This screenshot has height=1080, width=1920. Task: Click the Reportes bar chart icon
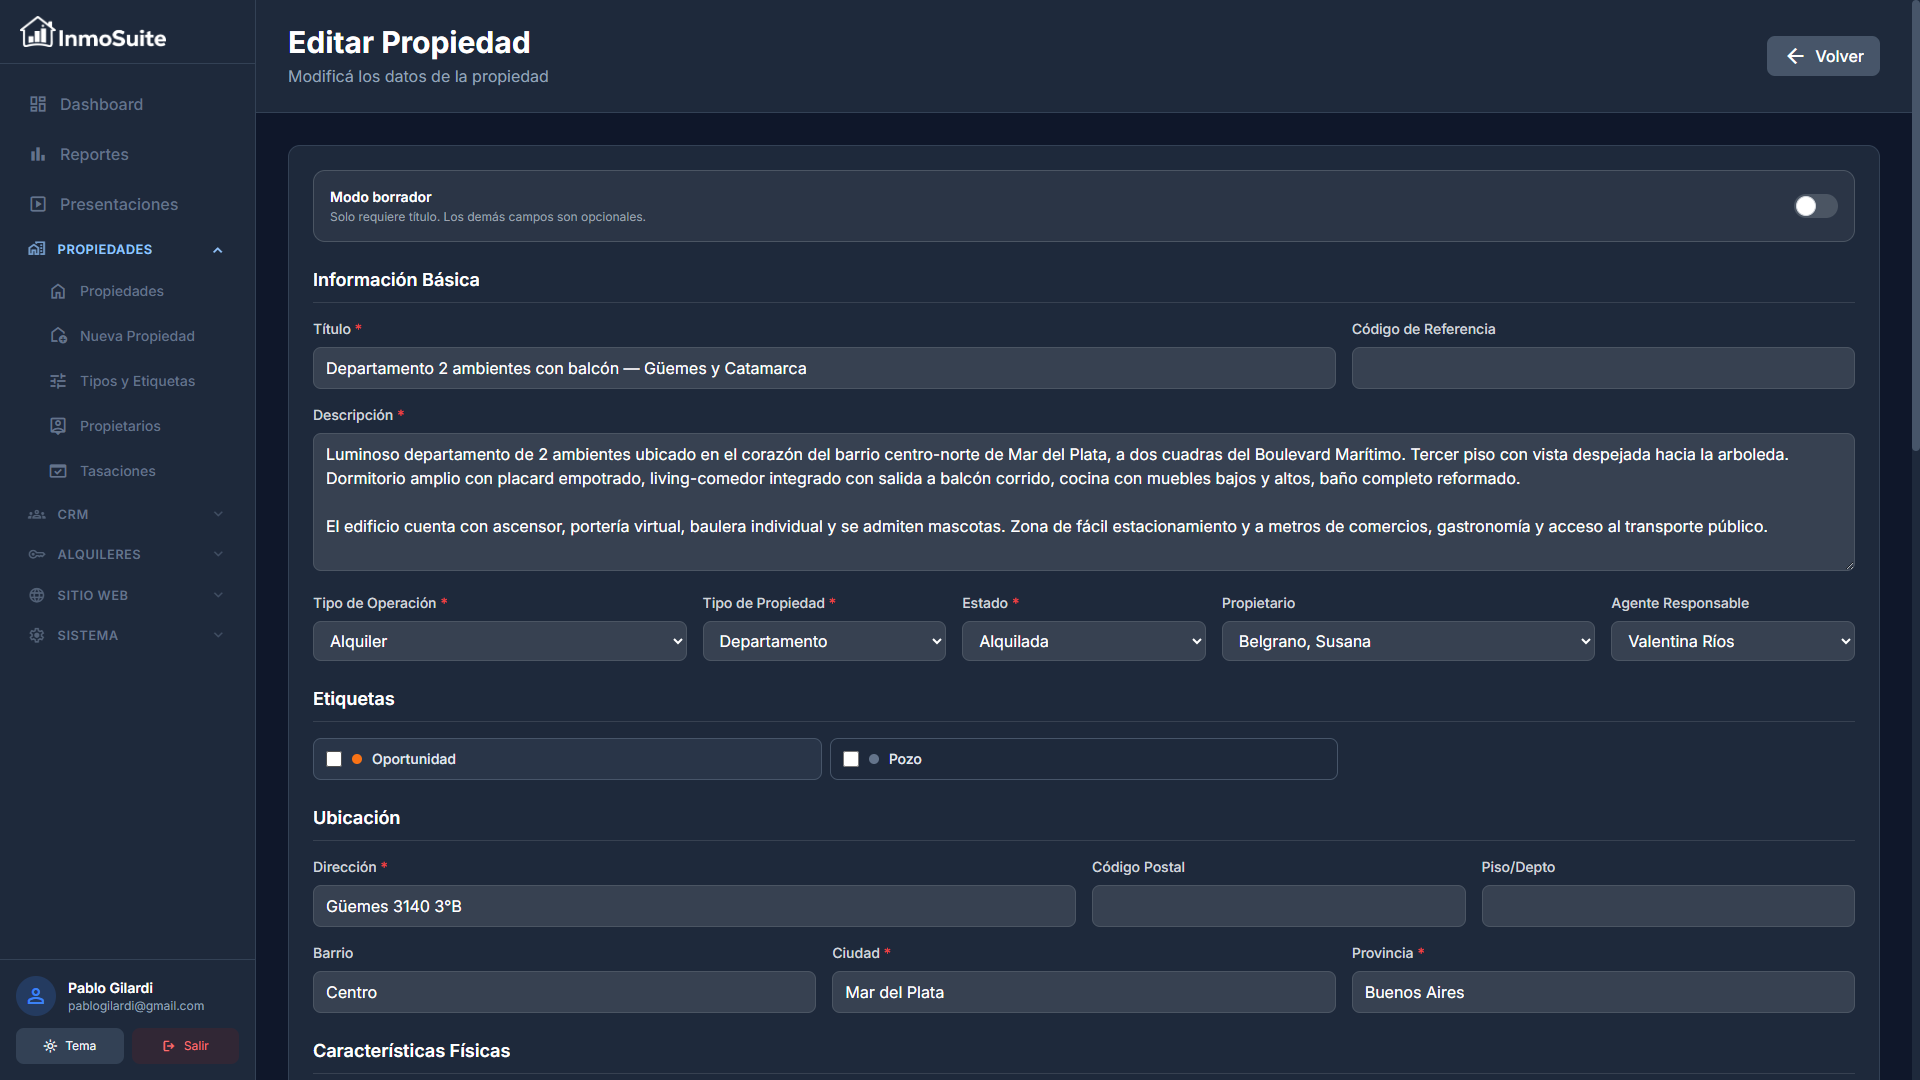(38, 154)
